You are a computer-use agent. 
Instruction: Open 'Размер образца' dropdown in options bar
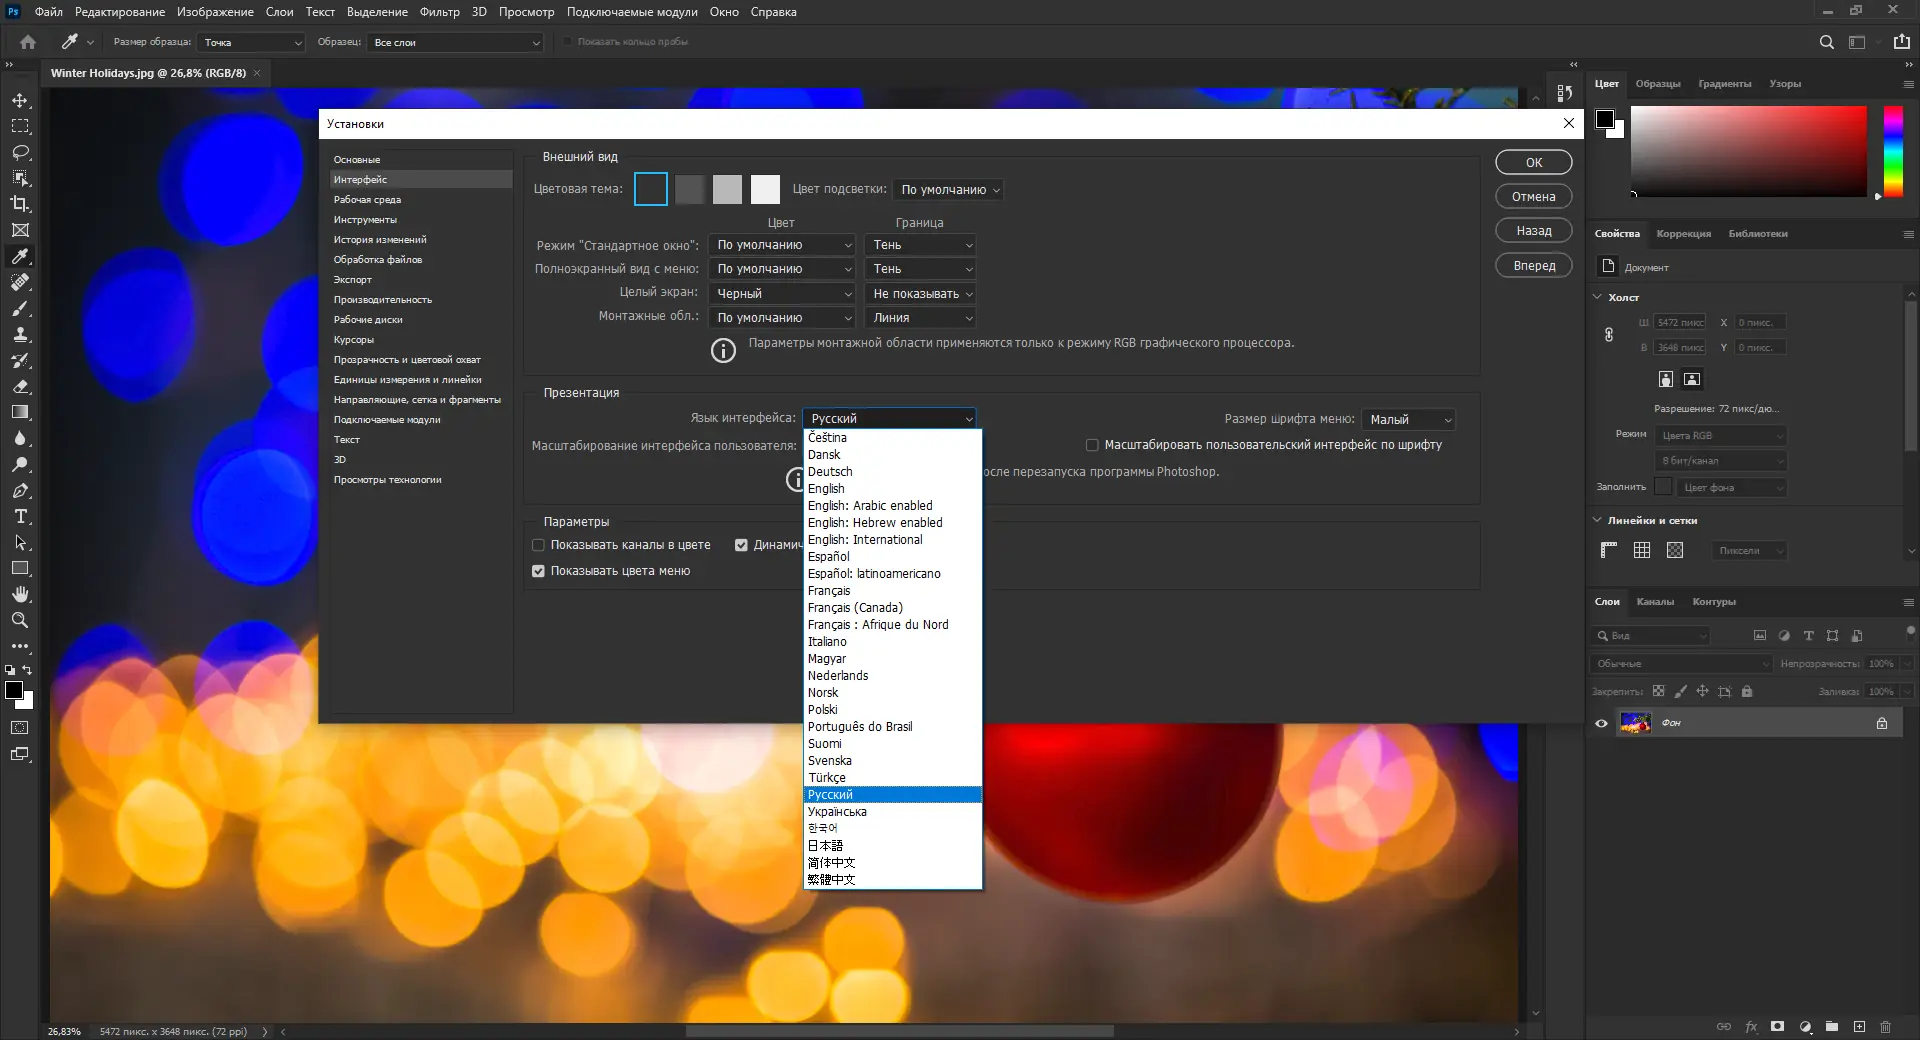click(251, 42)
